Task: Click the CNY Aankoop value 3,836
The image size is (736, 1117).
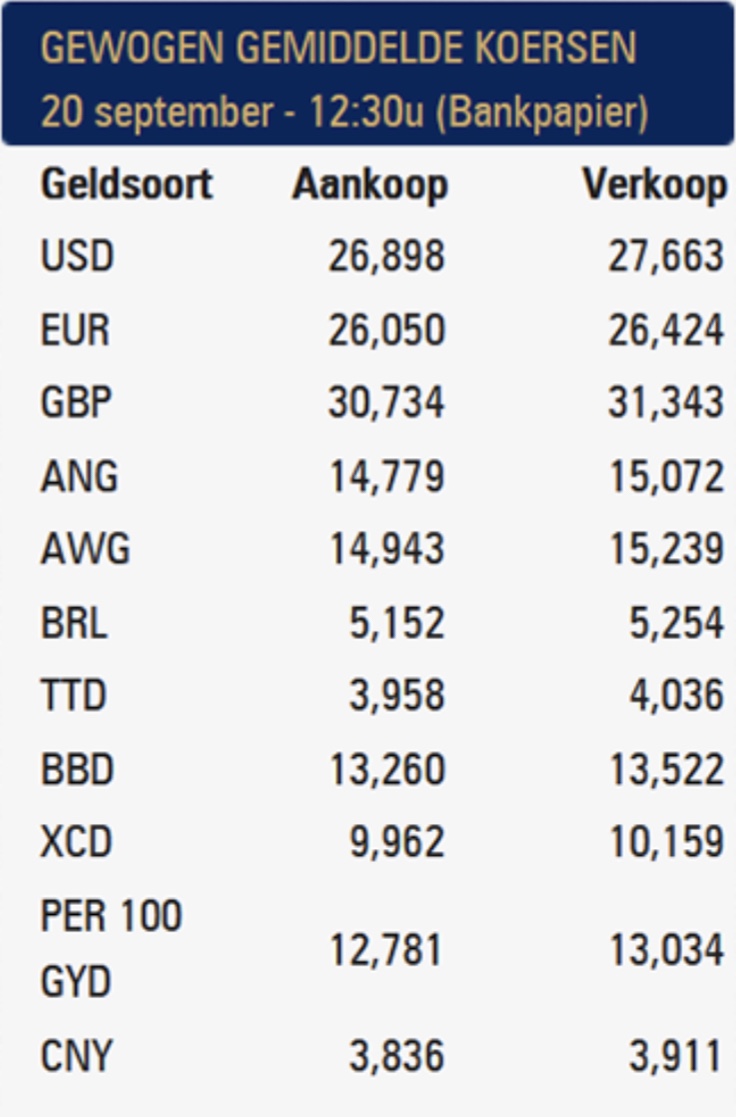Action: click(x=396, y=1057)
